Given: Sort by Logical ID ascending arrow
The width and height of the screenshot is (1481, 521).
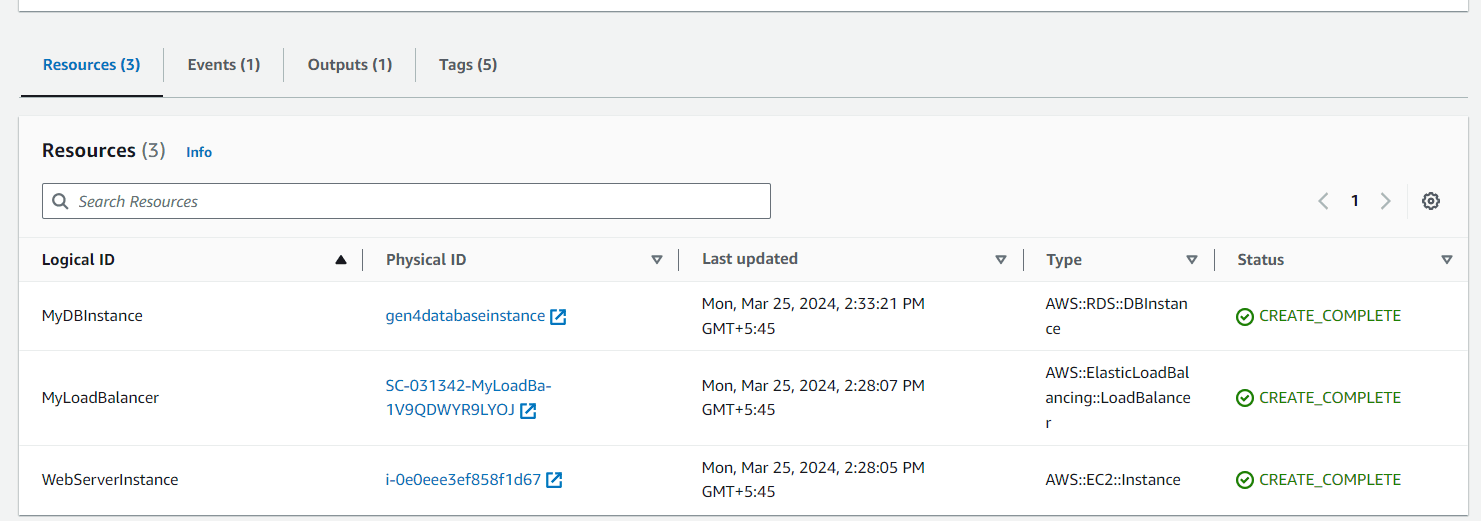Looking at the screenshot, I should [x=341, y=260].
